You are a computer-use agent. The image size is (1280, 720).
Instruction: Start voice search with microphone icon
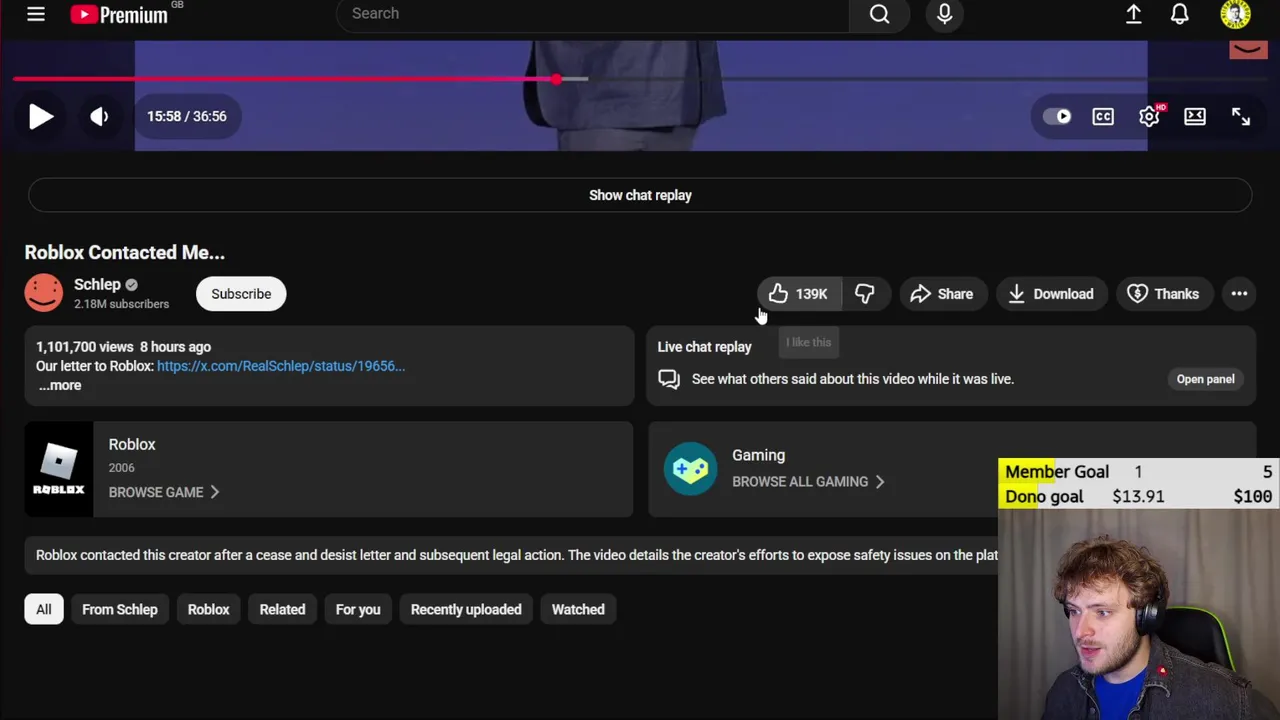[x=944, y=14]
